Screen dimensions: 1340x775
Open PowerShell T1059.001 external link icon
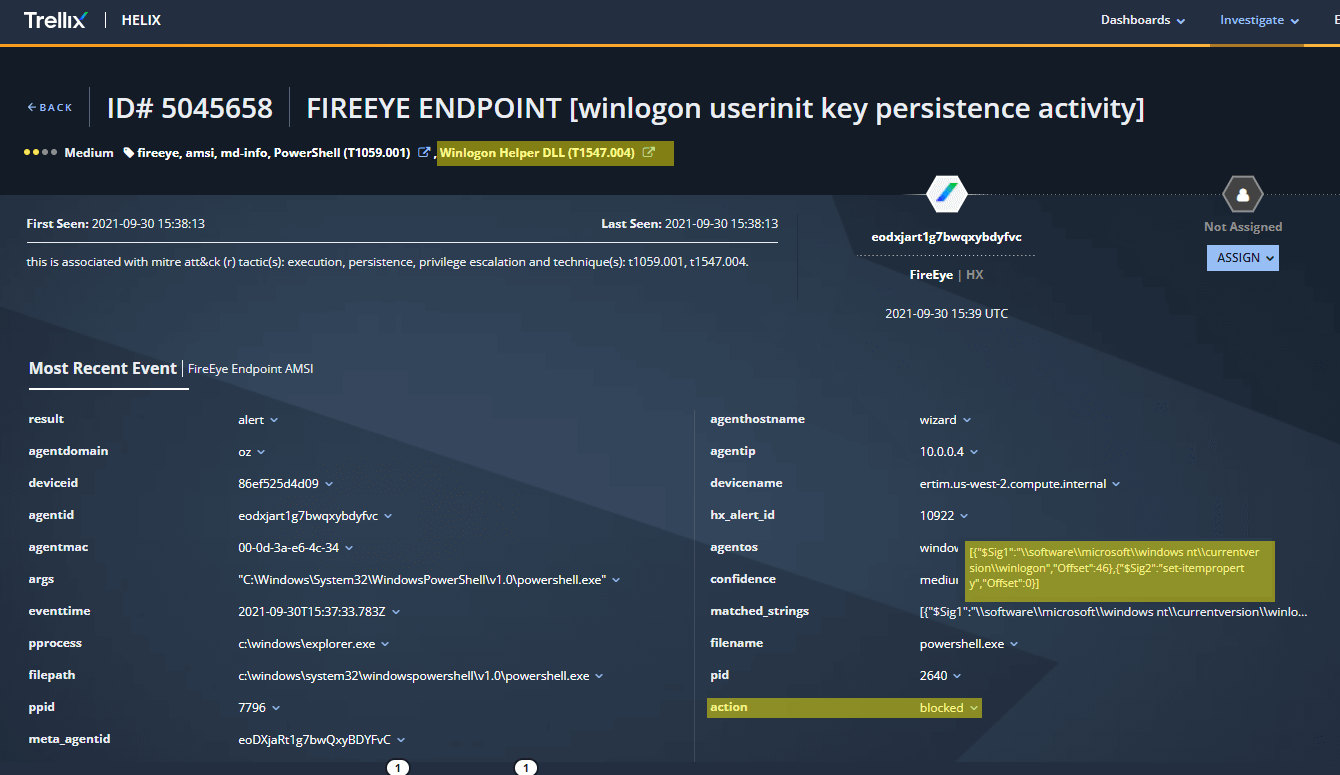click(x=424, y=153)
